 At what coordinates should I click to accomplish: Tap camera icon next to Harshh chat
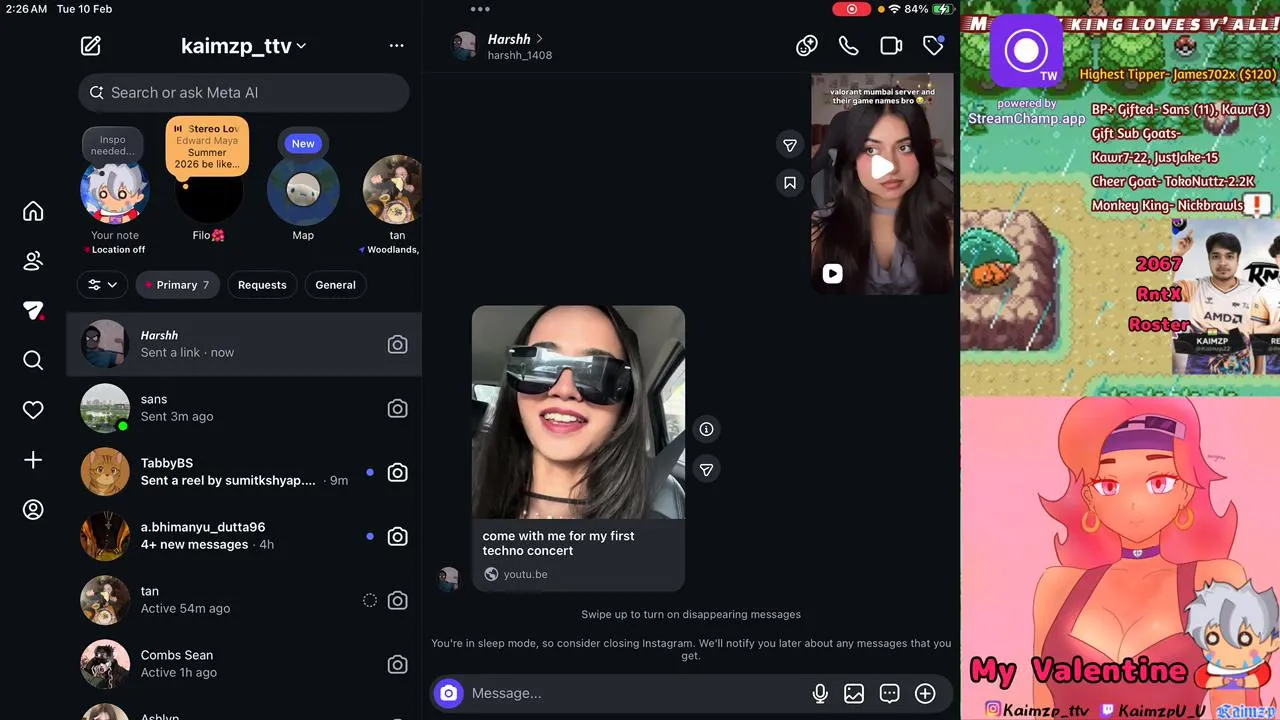coord(397,344)
